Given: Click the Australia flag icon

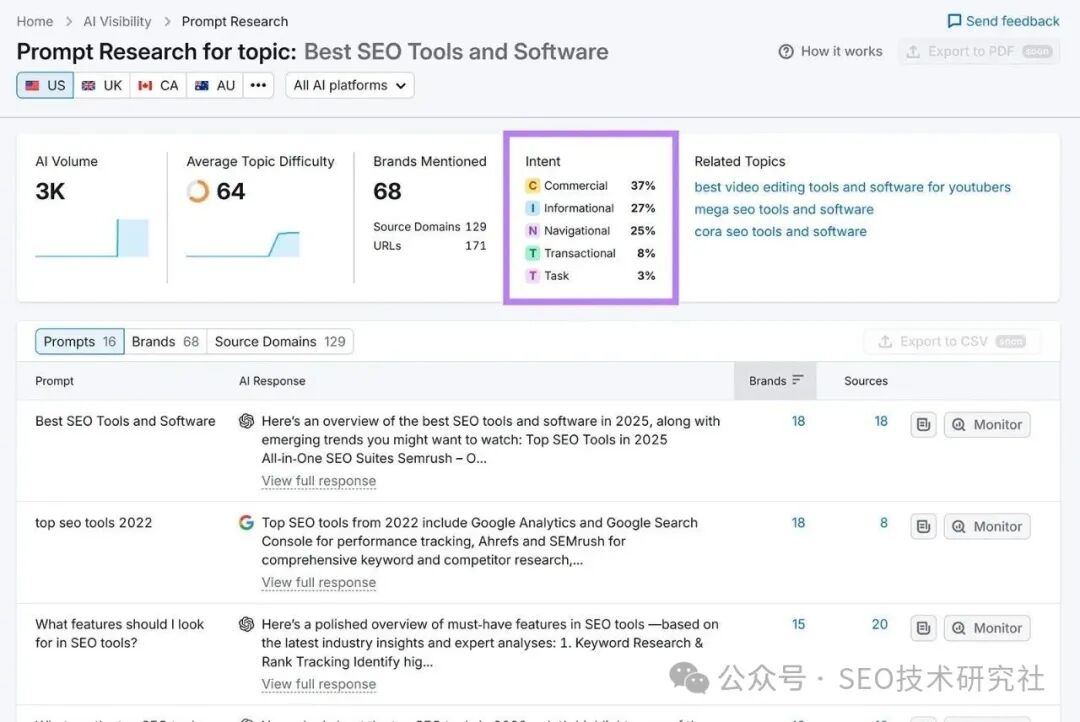Looking at the screenshot, I should 201,85.
